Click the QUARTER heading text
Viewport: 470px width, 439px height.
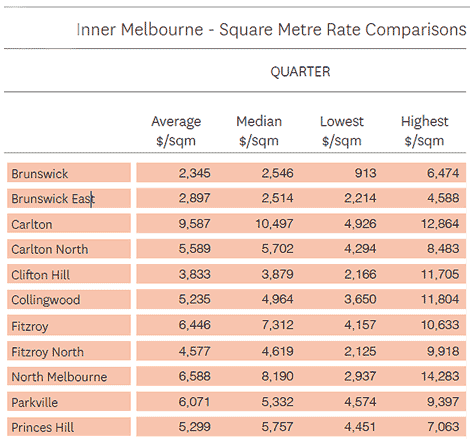[x=300, y=72]
